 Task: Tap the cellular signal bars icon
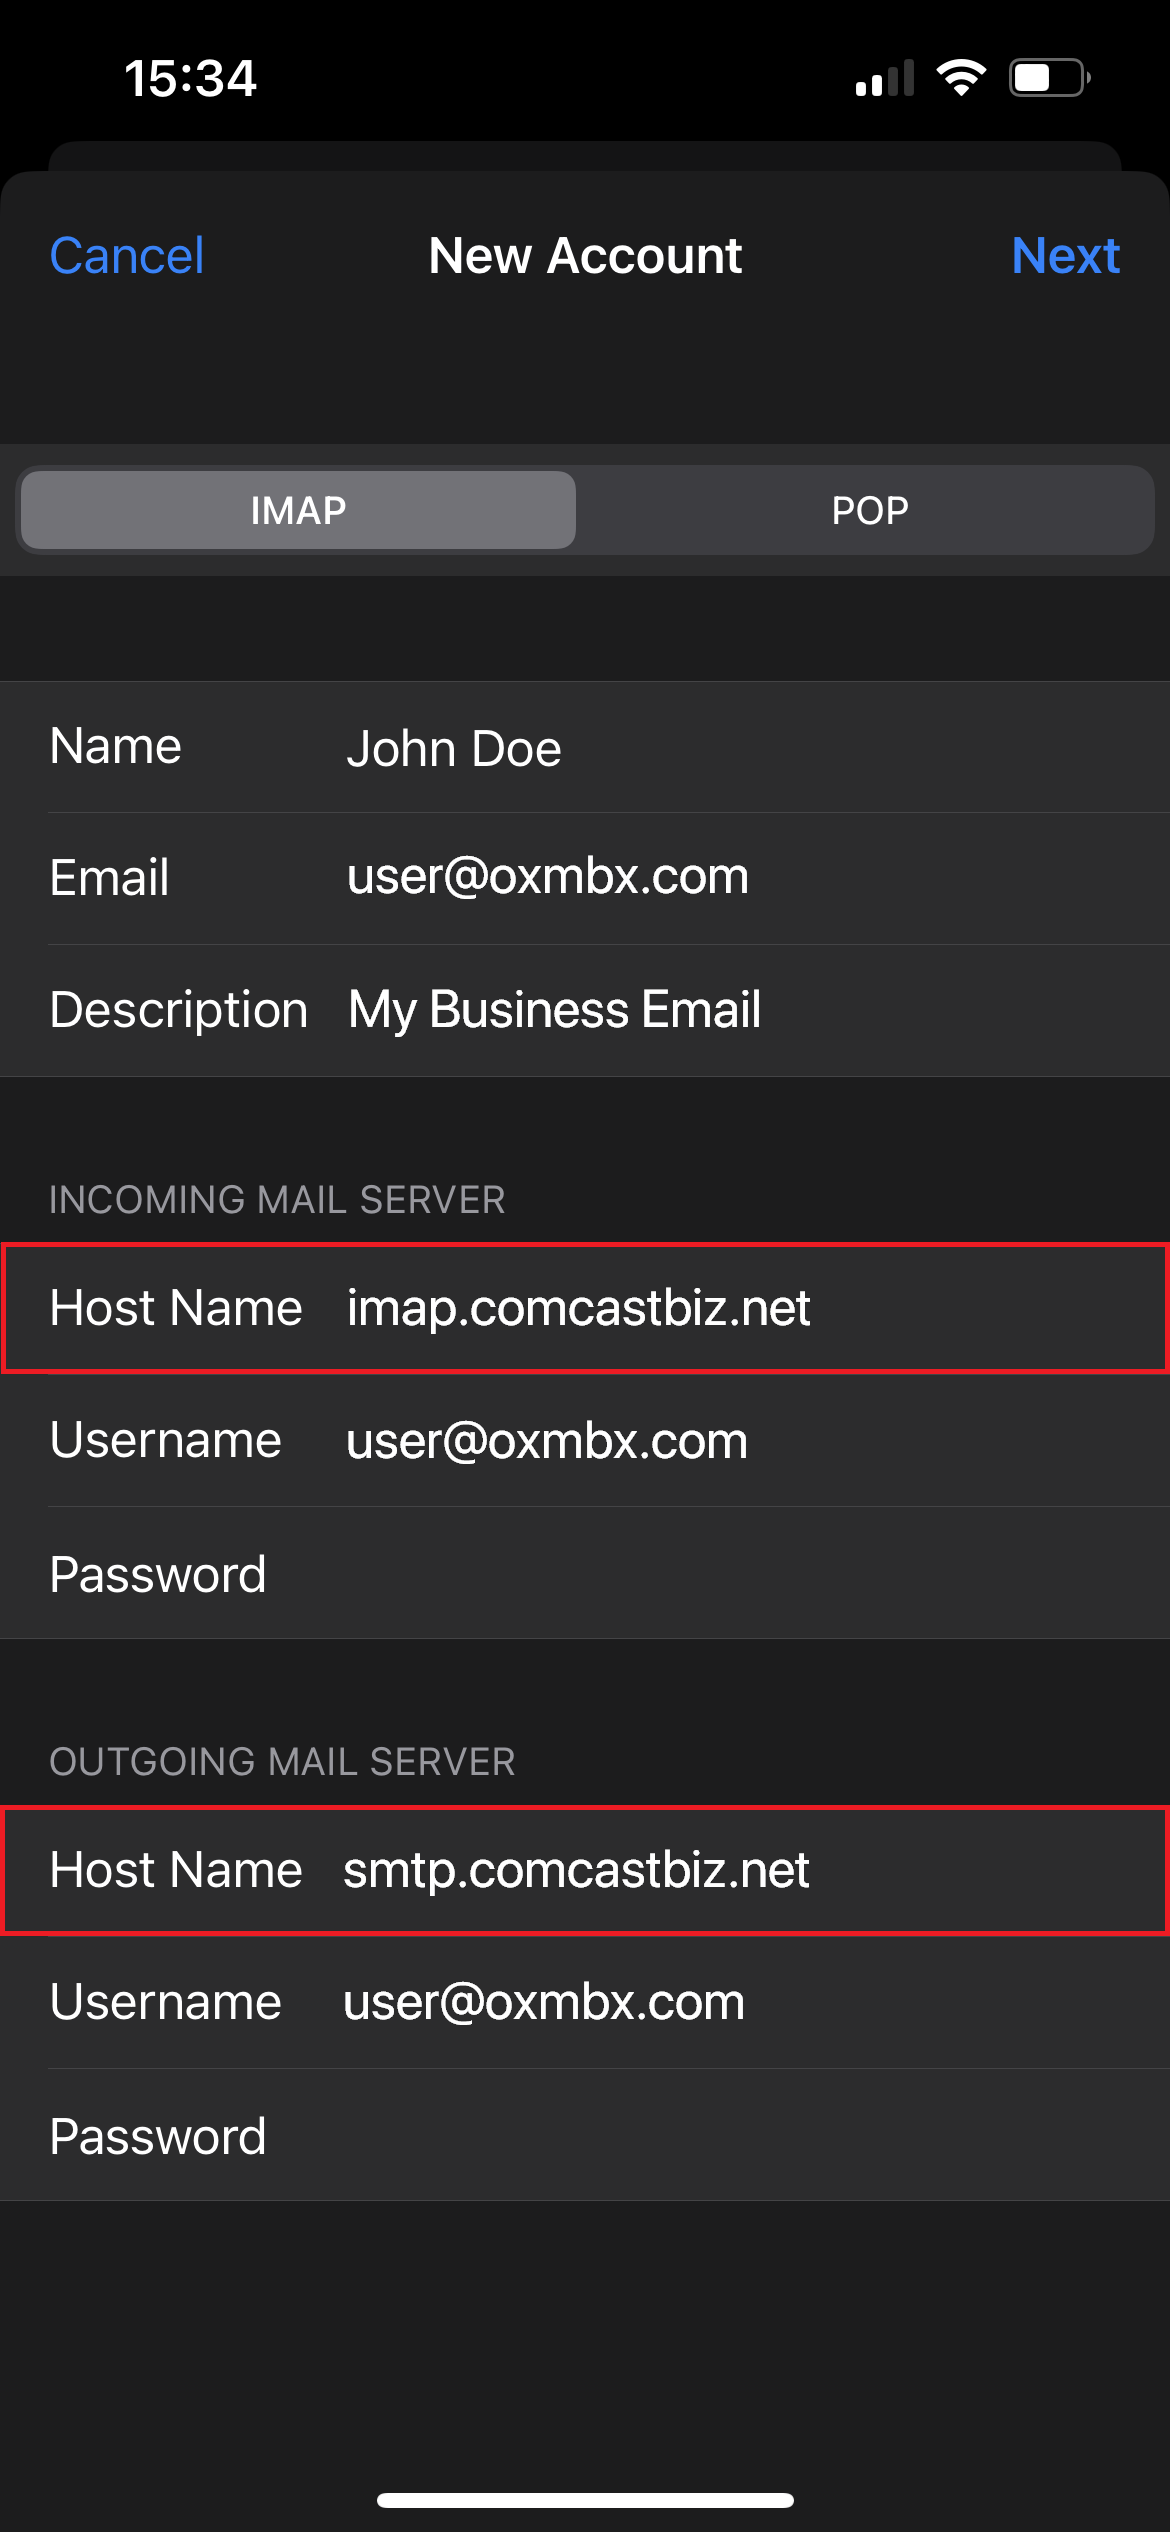(x=885, y=78)
